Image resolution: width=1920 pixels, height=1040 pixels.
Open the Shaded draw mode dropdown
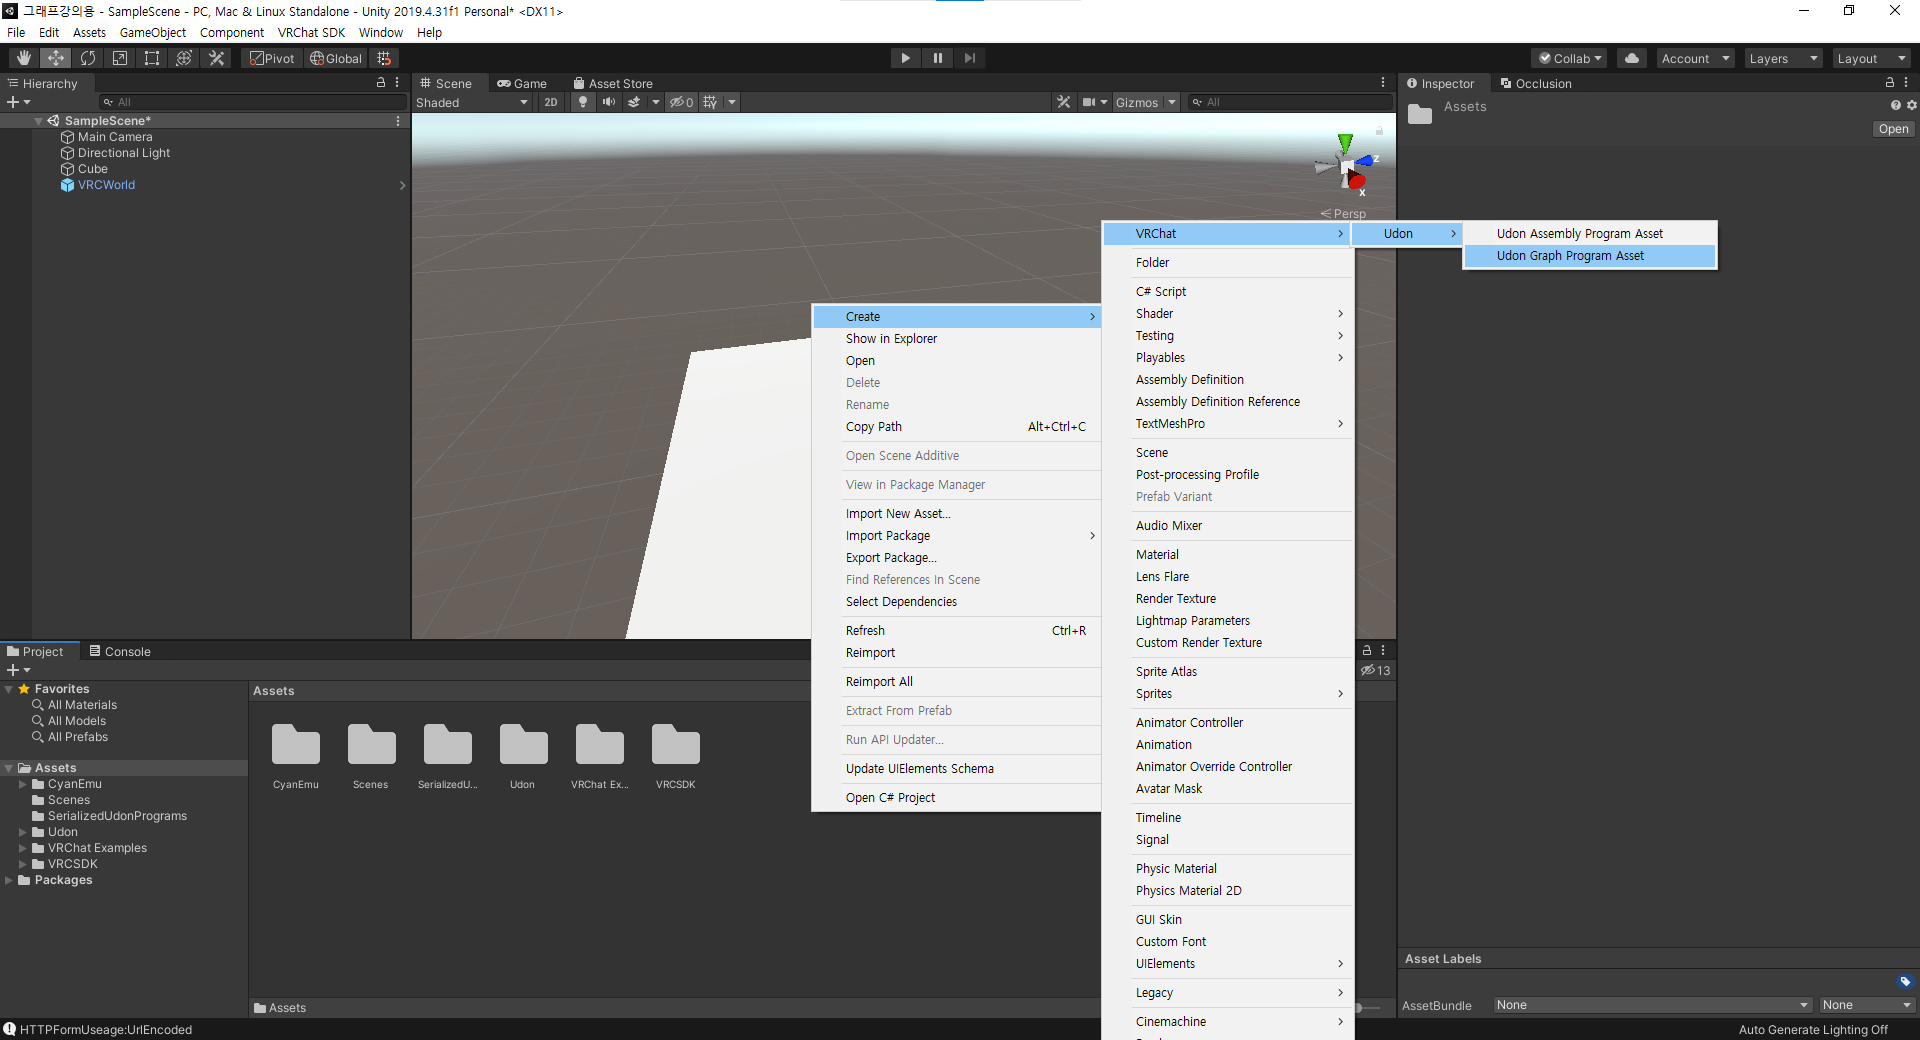coord(472,102)
